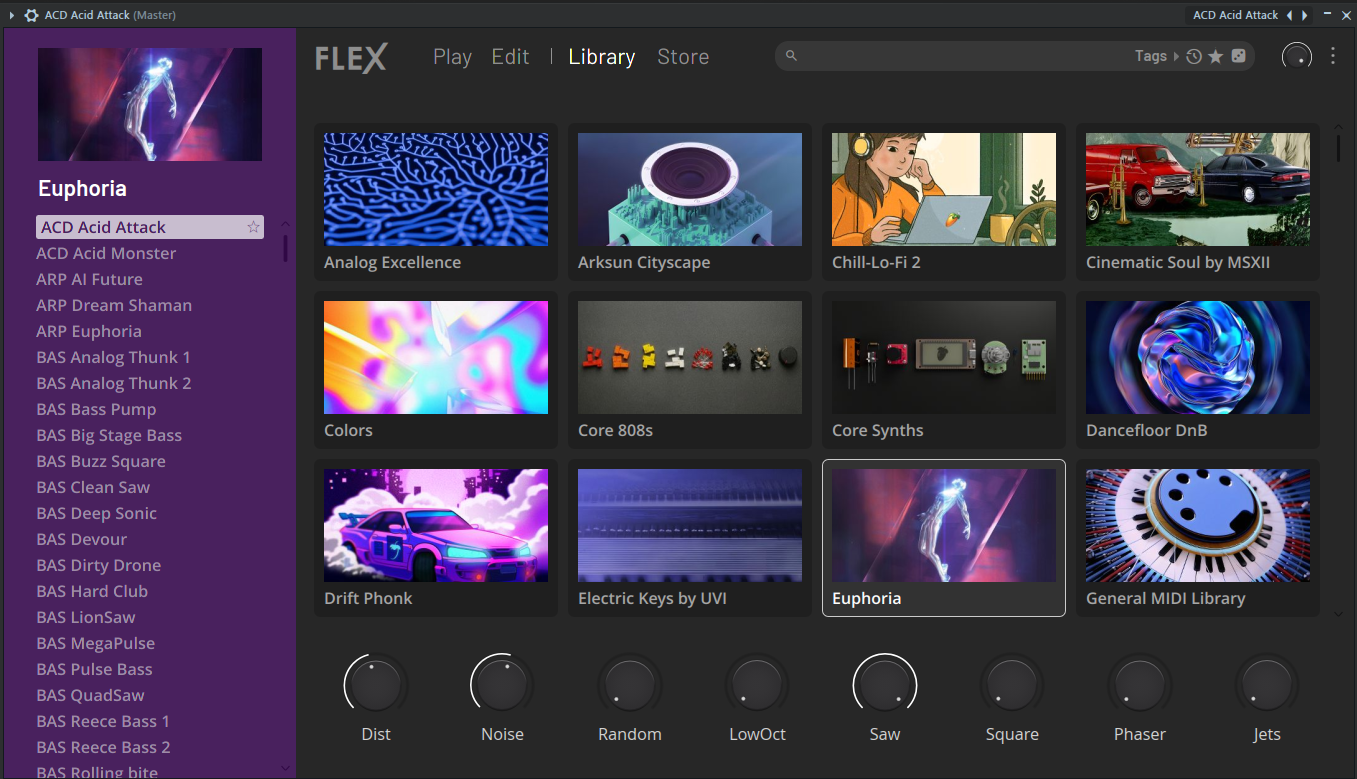Open the Store tab
Image resolution: width=1357 pixels, height=779 pixels.
point(683,57)
